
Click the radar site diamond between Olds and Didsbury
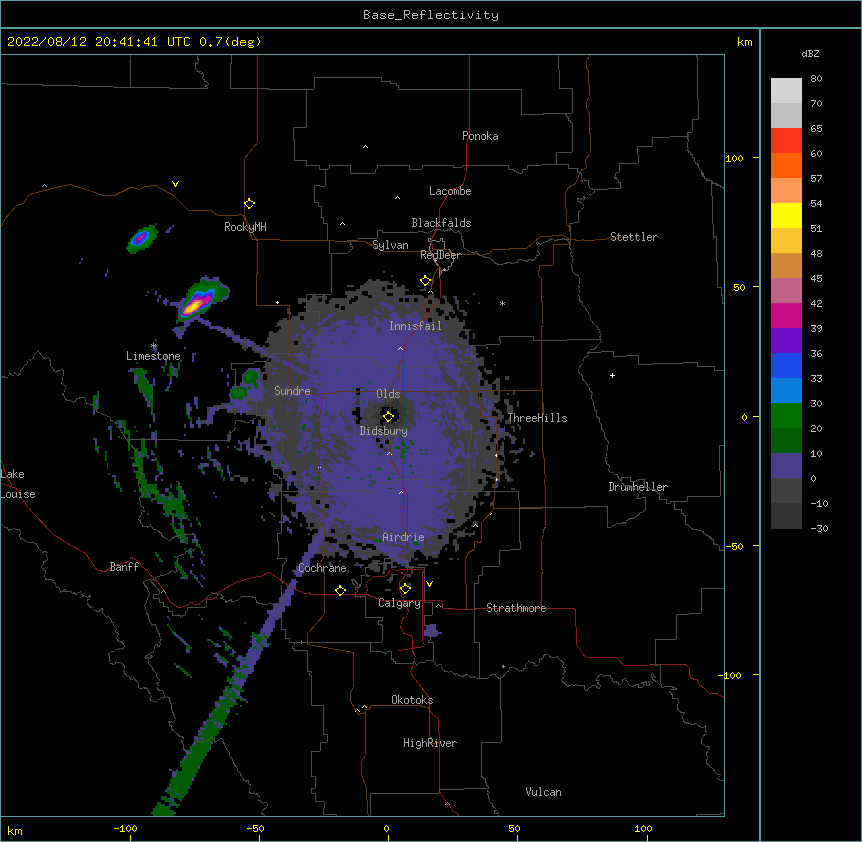pyautogui.click(x=388, y=417)
